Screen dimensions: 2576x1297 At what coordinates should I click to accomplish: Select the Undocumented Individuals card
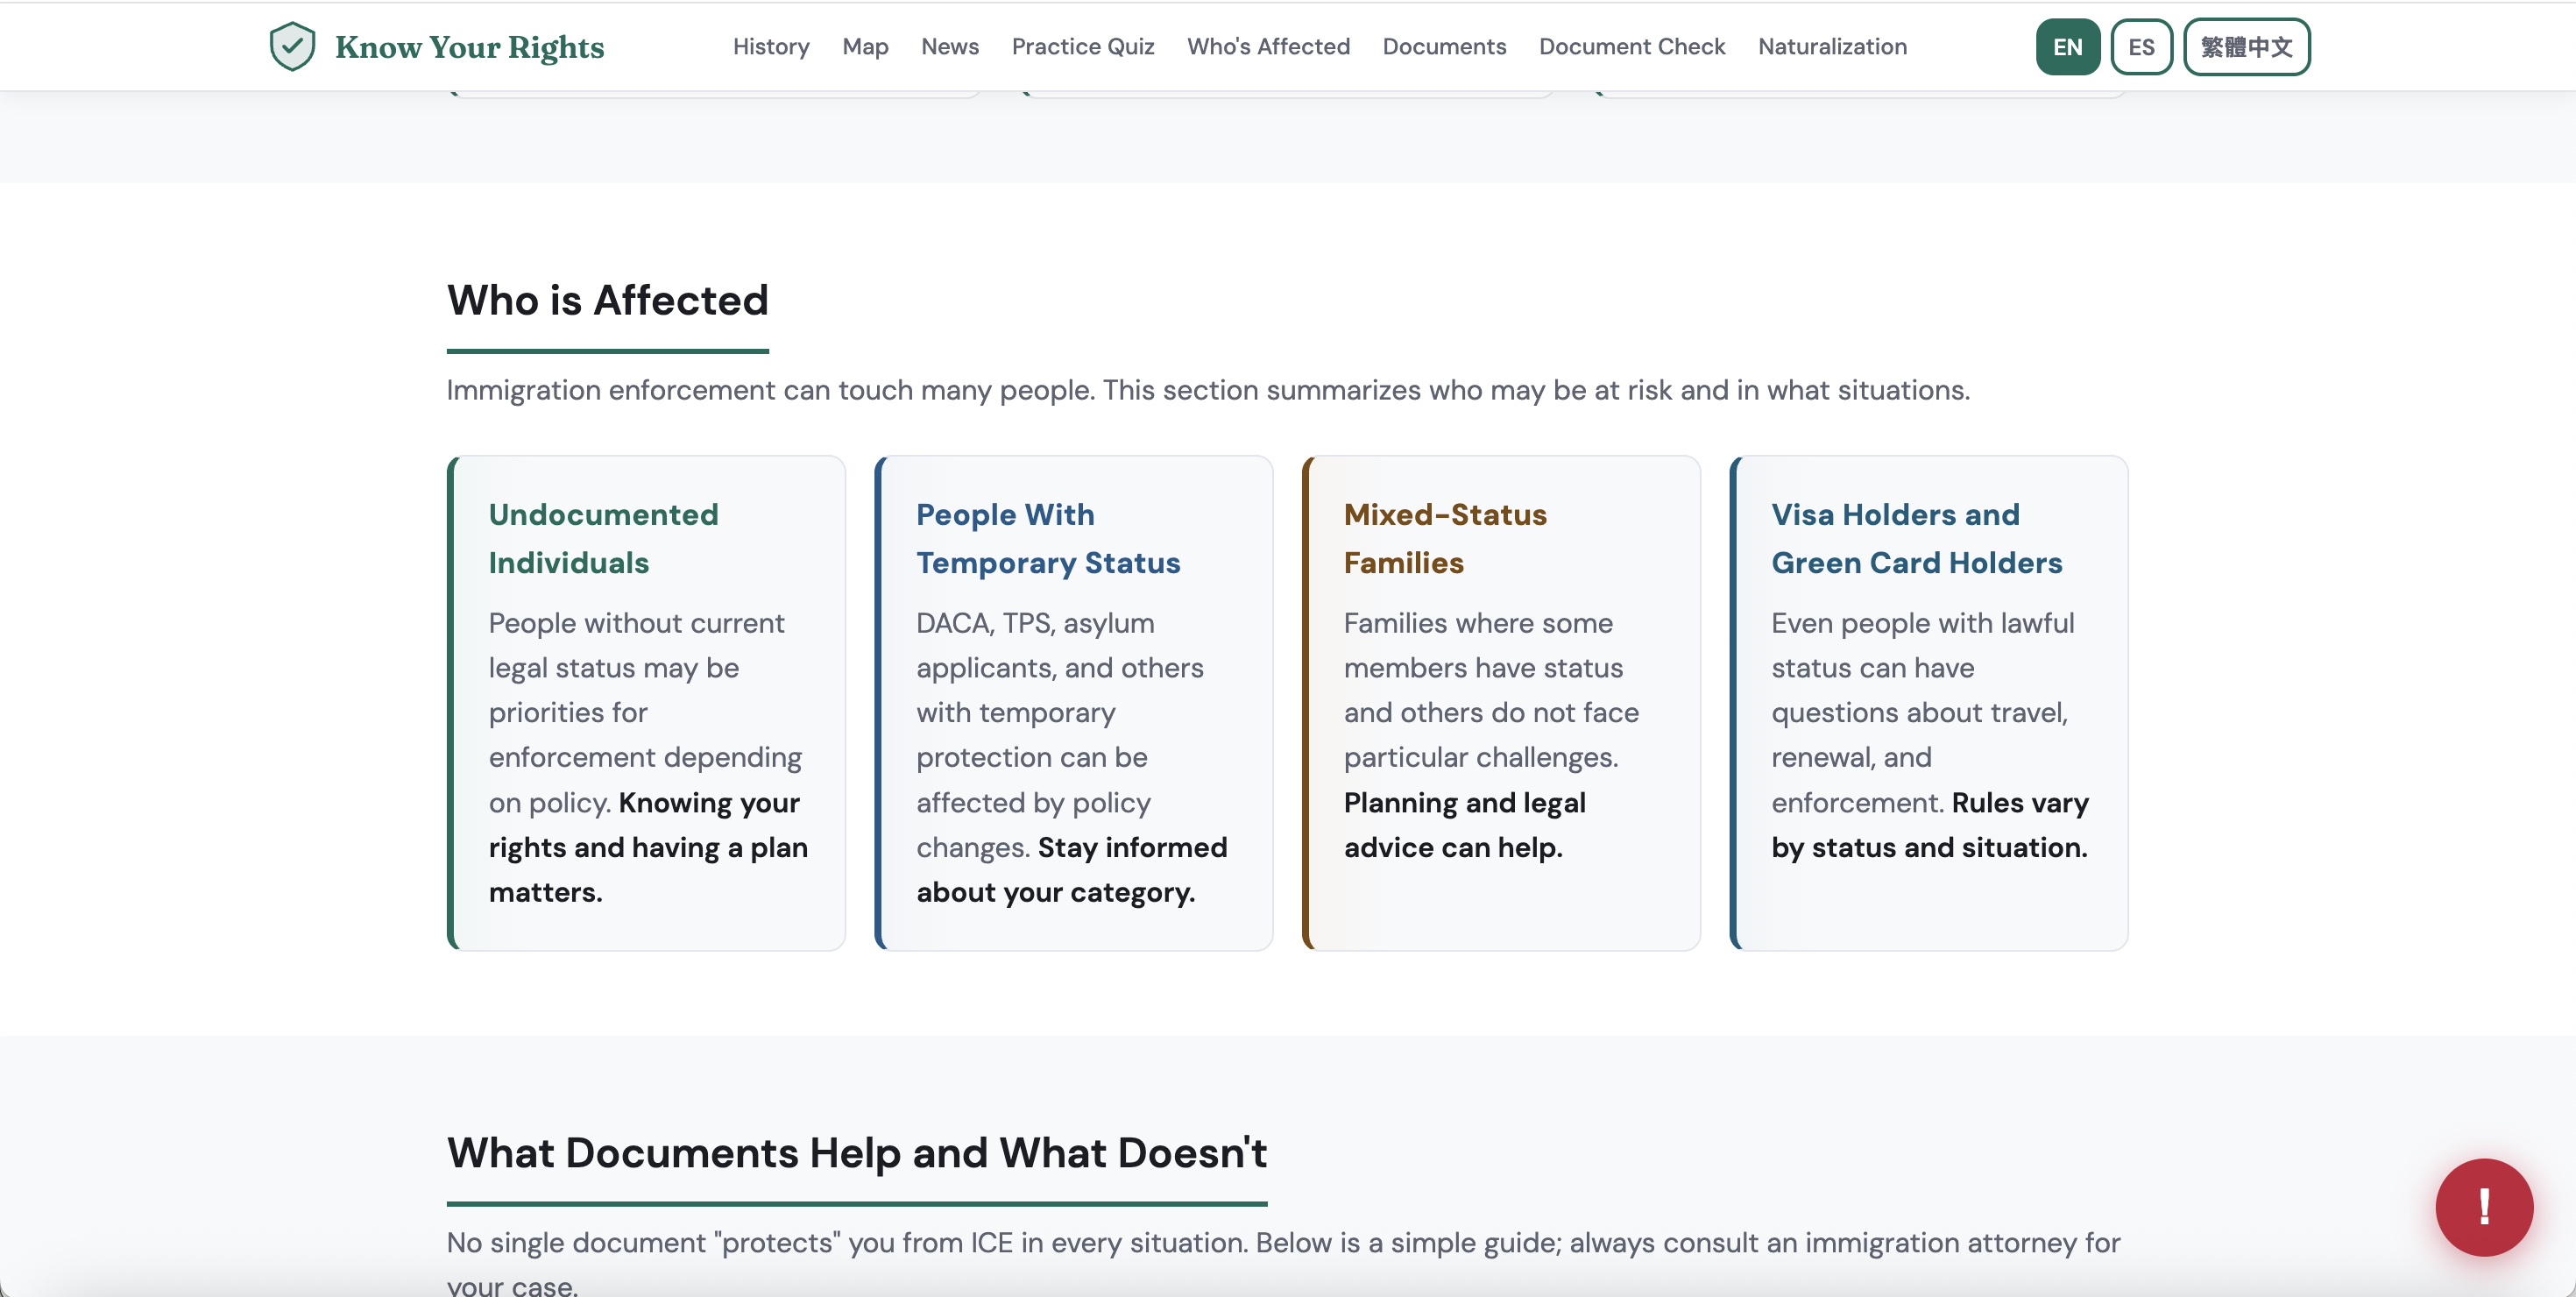tap(646, 702)
